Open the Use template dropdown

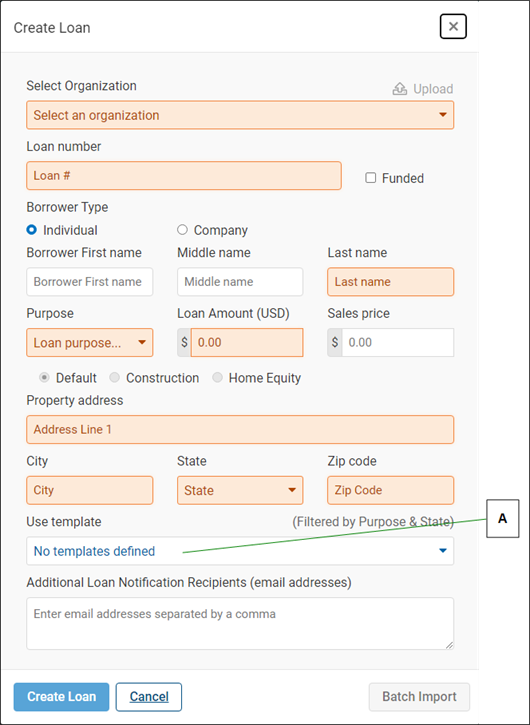point(240,551)
